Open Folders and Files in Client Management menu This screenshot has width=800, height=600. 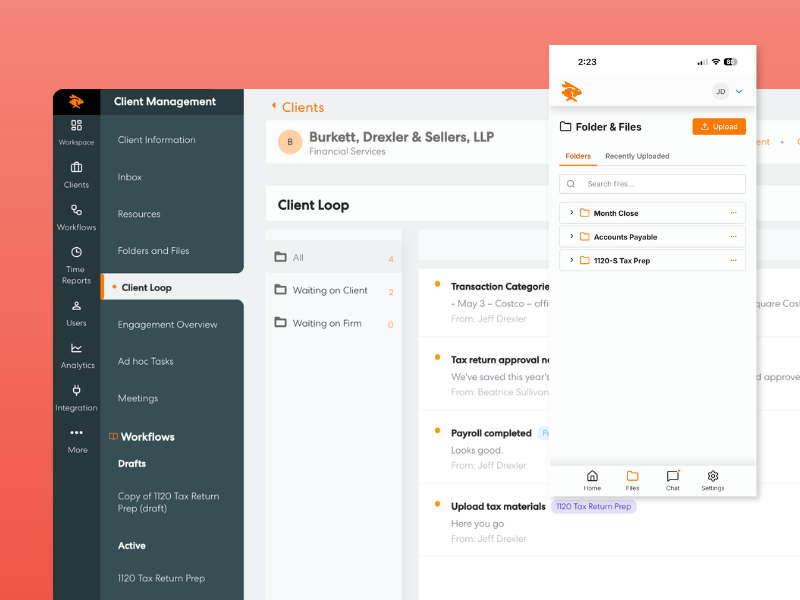(x=153, y=251)
